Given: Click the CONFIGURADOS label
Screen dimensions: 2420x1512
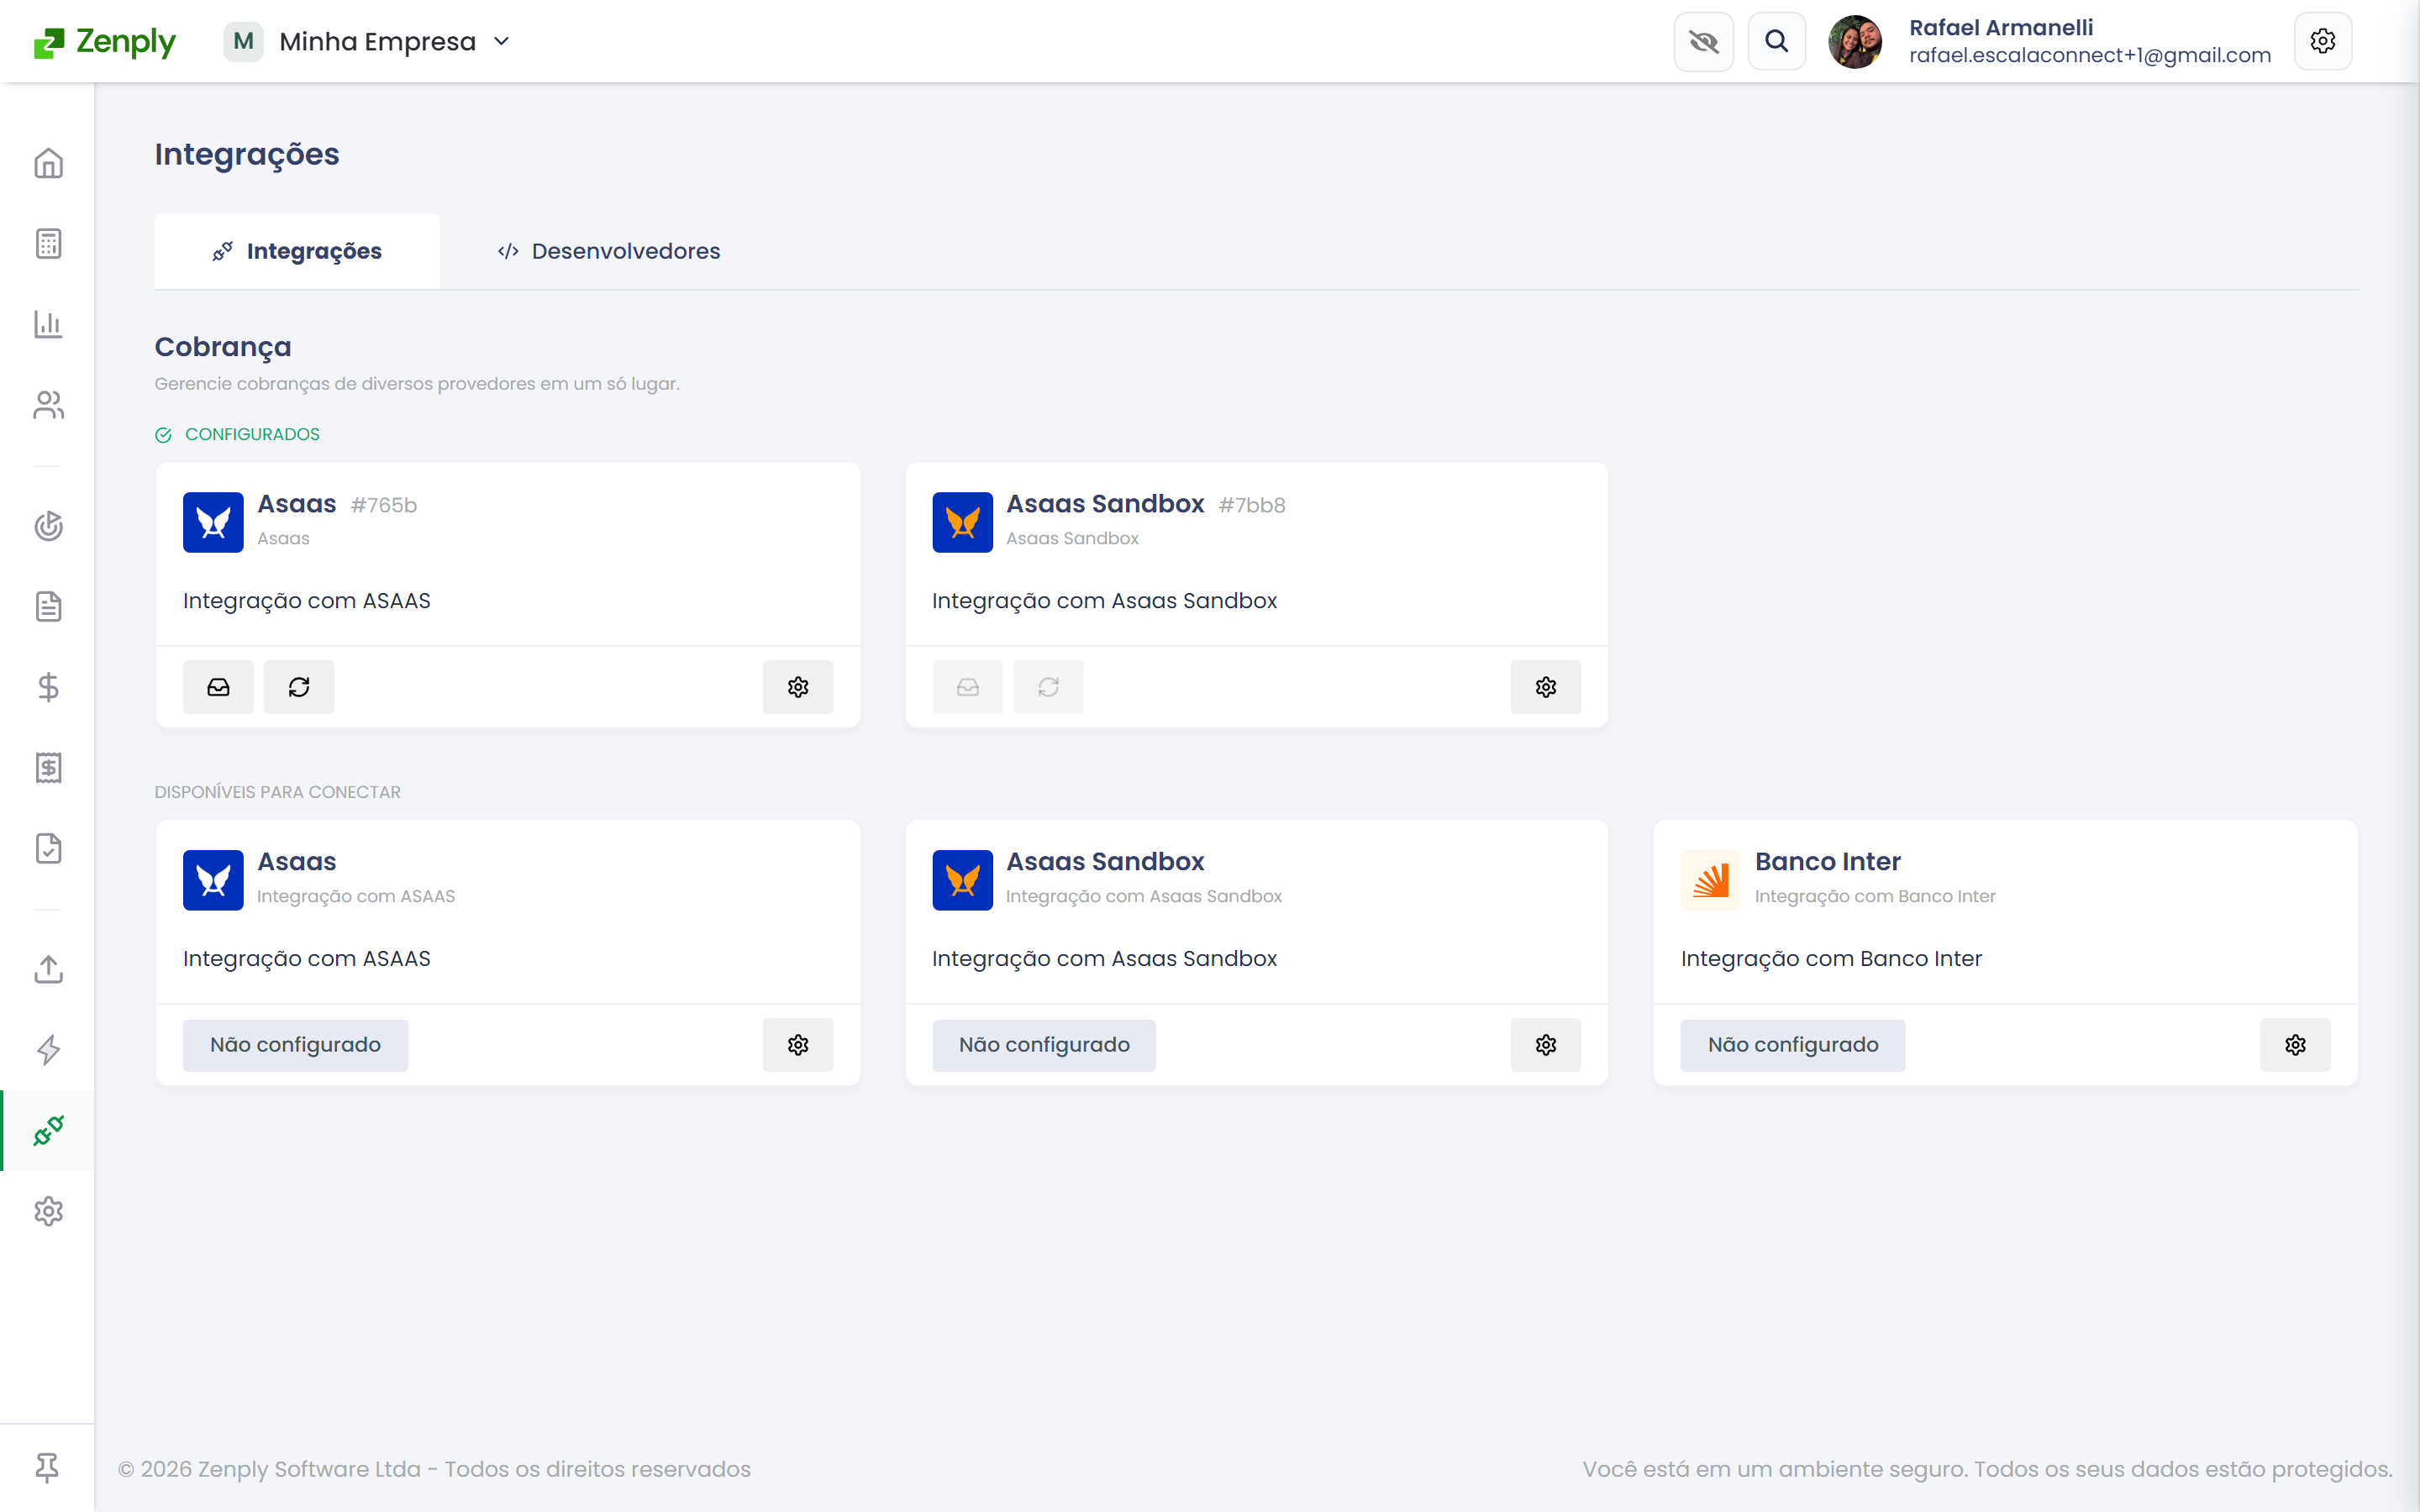Looking at the screenshot, I should [252, 434].
